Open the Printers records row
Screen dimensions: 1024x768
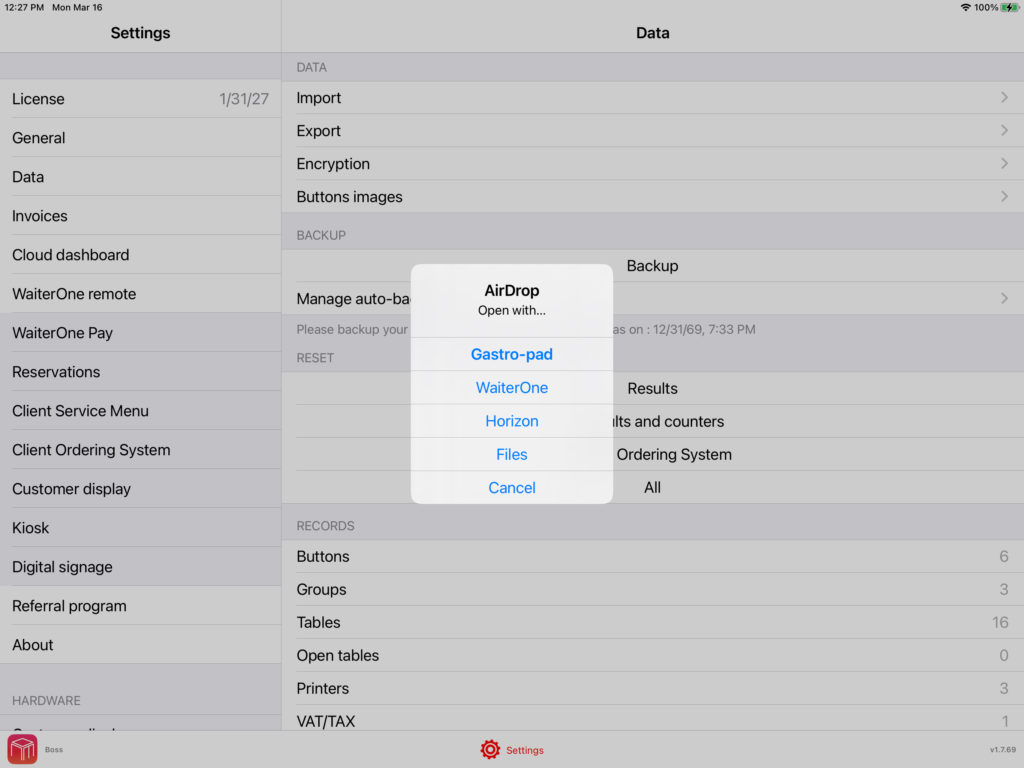pos(652,688)
